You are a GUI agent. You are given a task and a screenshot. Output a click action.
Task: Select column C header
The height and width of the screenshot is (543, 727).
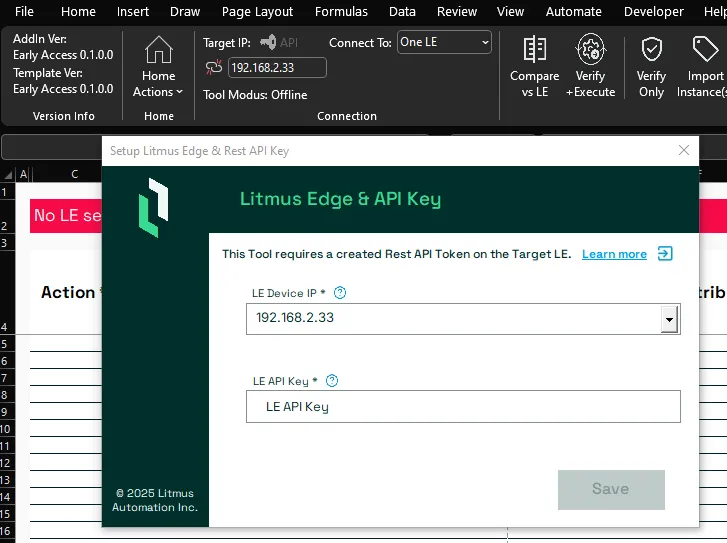pyautogui.click(x=75, y=174)
